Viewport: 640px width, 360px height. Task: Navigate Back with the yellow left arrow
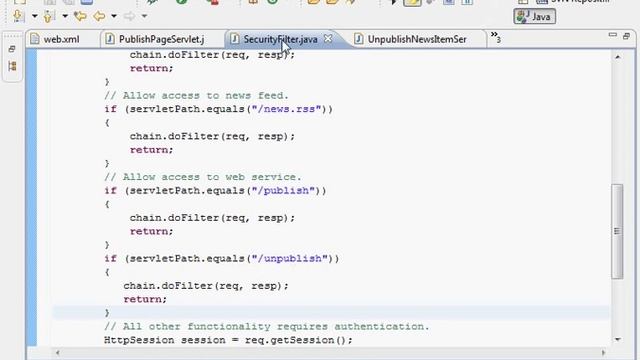coord(99,16)
